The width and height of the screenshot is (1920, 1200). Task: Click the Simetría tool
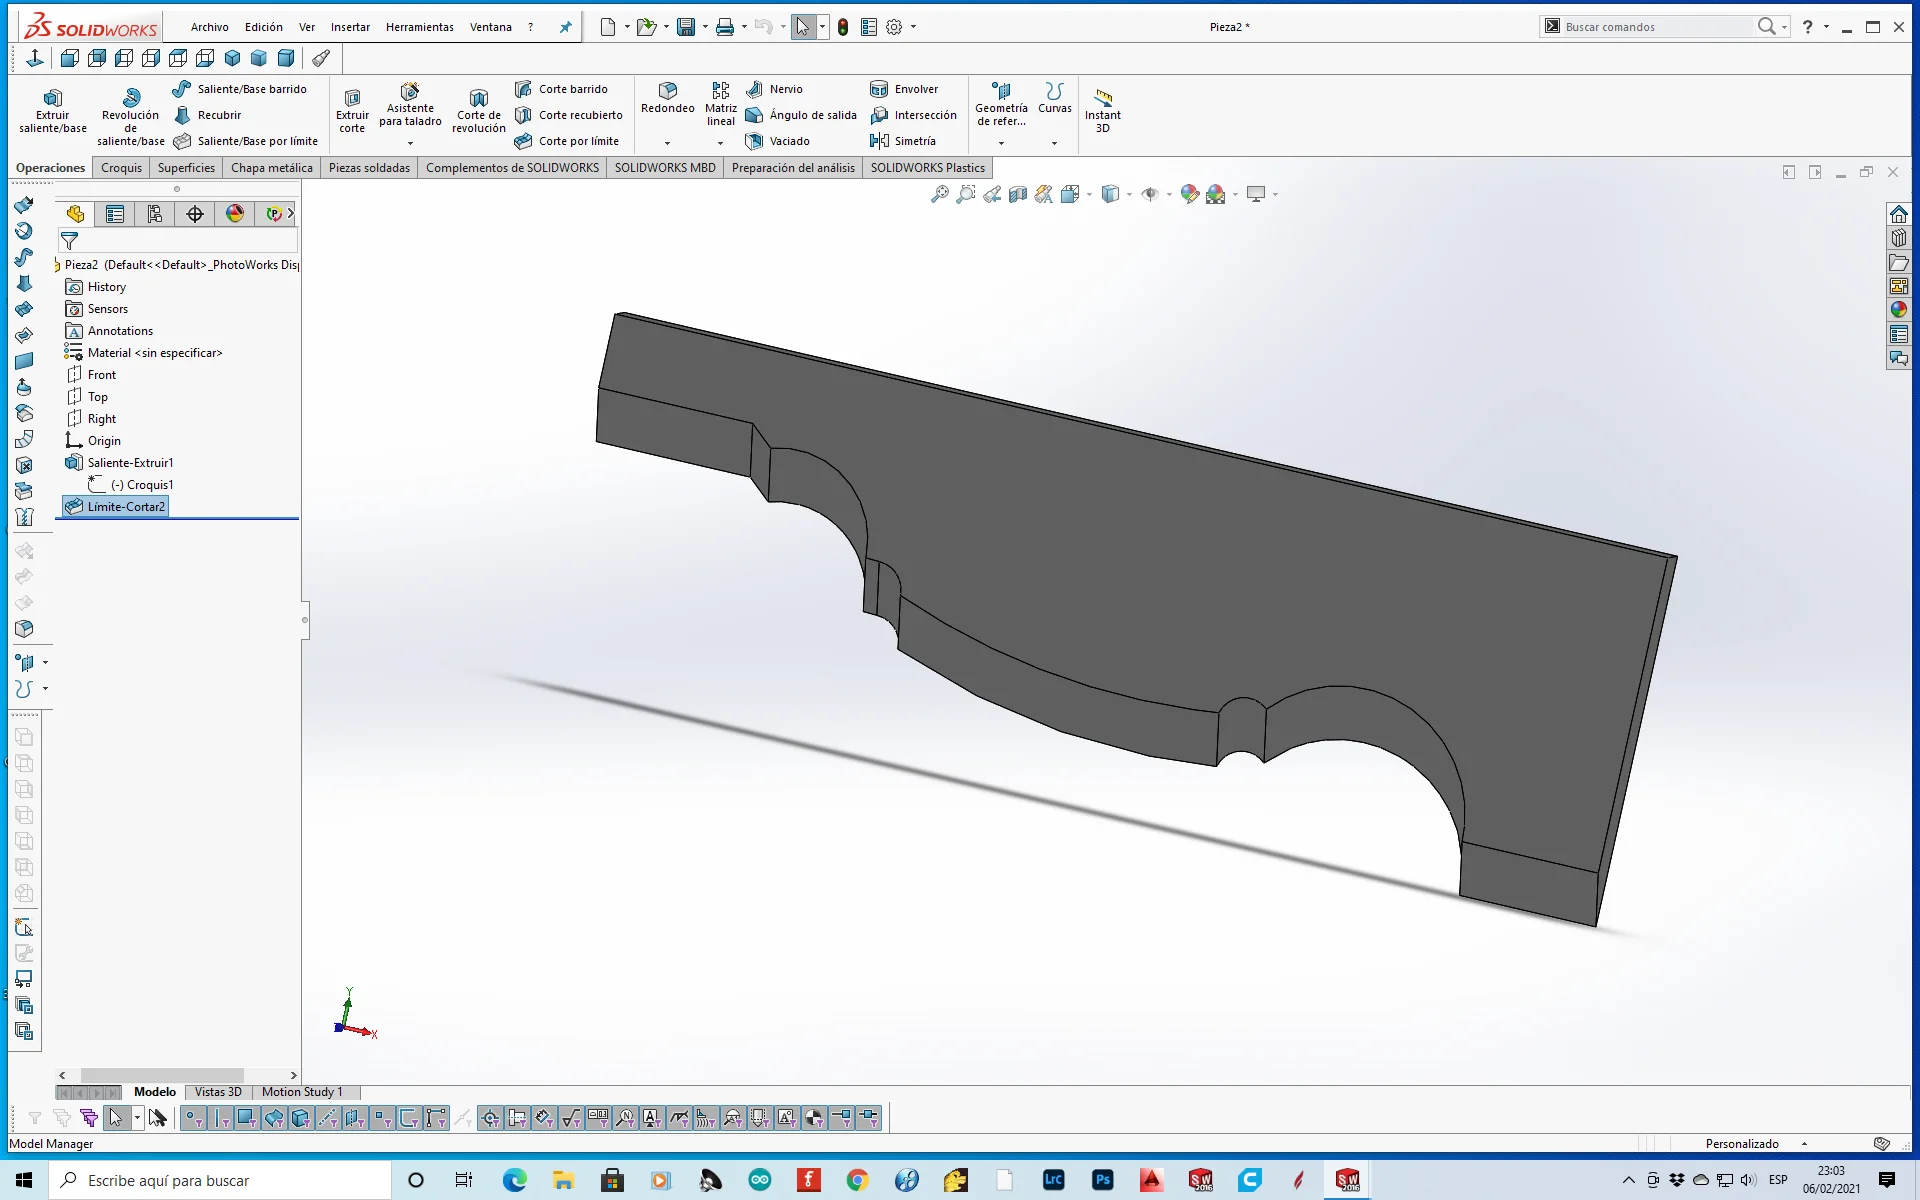click(x=907, y=141)
